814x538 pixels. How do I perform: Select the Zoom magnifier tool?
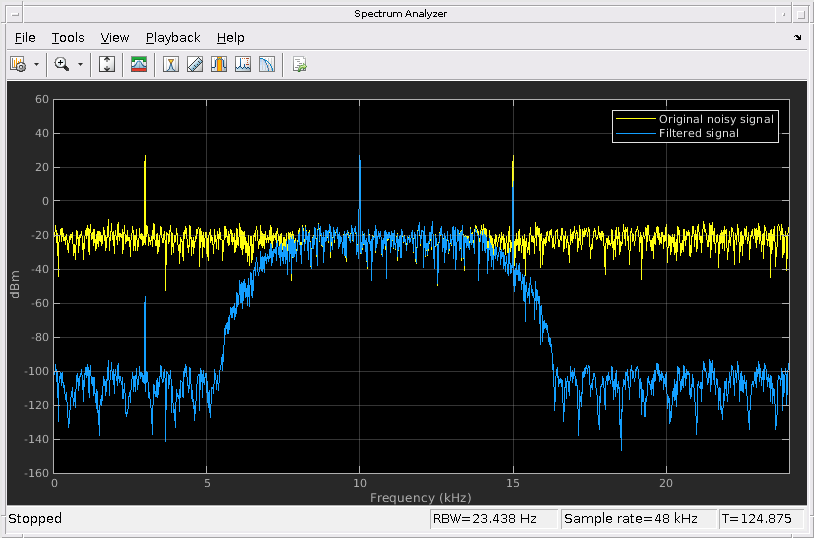[x=62, y=65]
